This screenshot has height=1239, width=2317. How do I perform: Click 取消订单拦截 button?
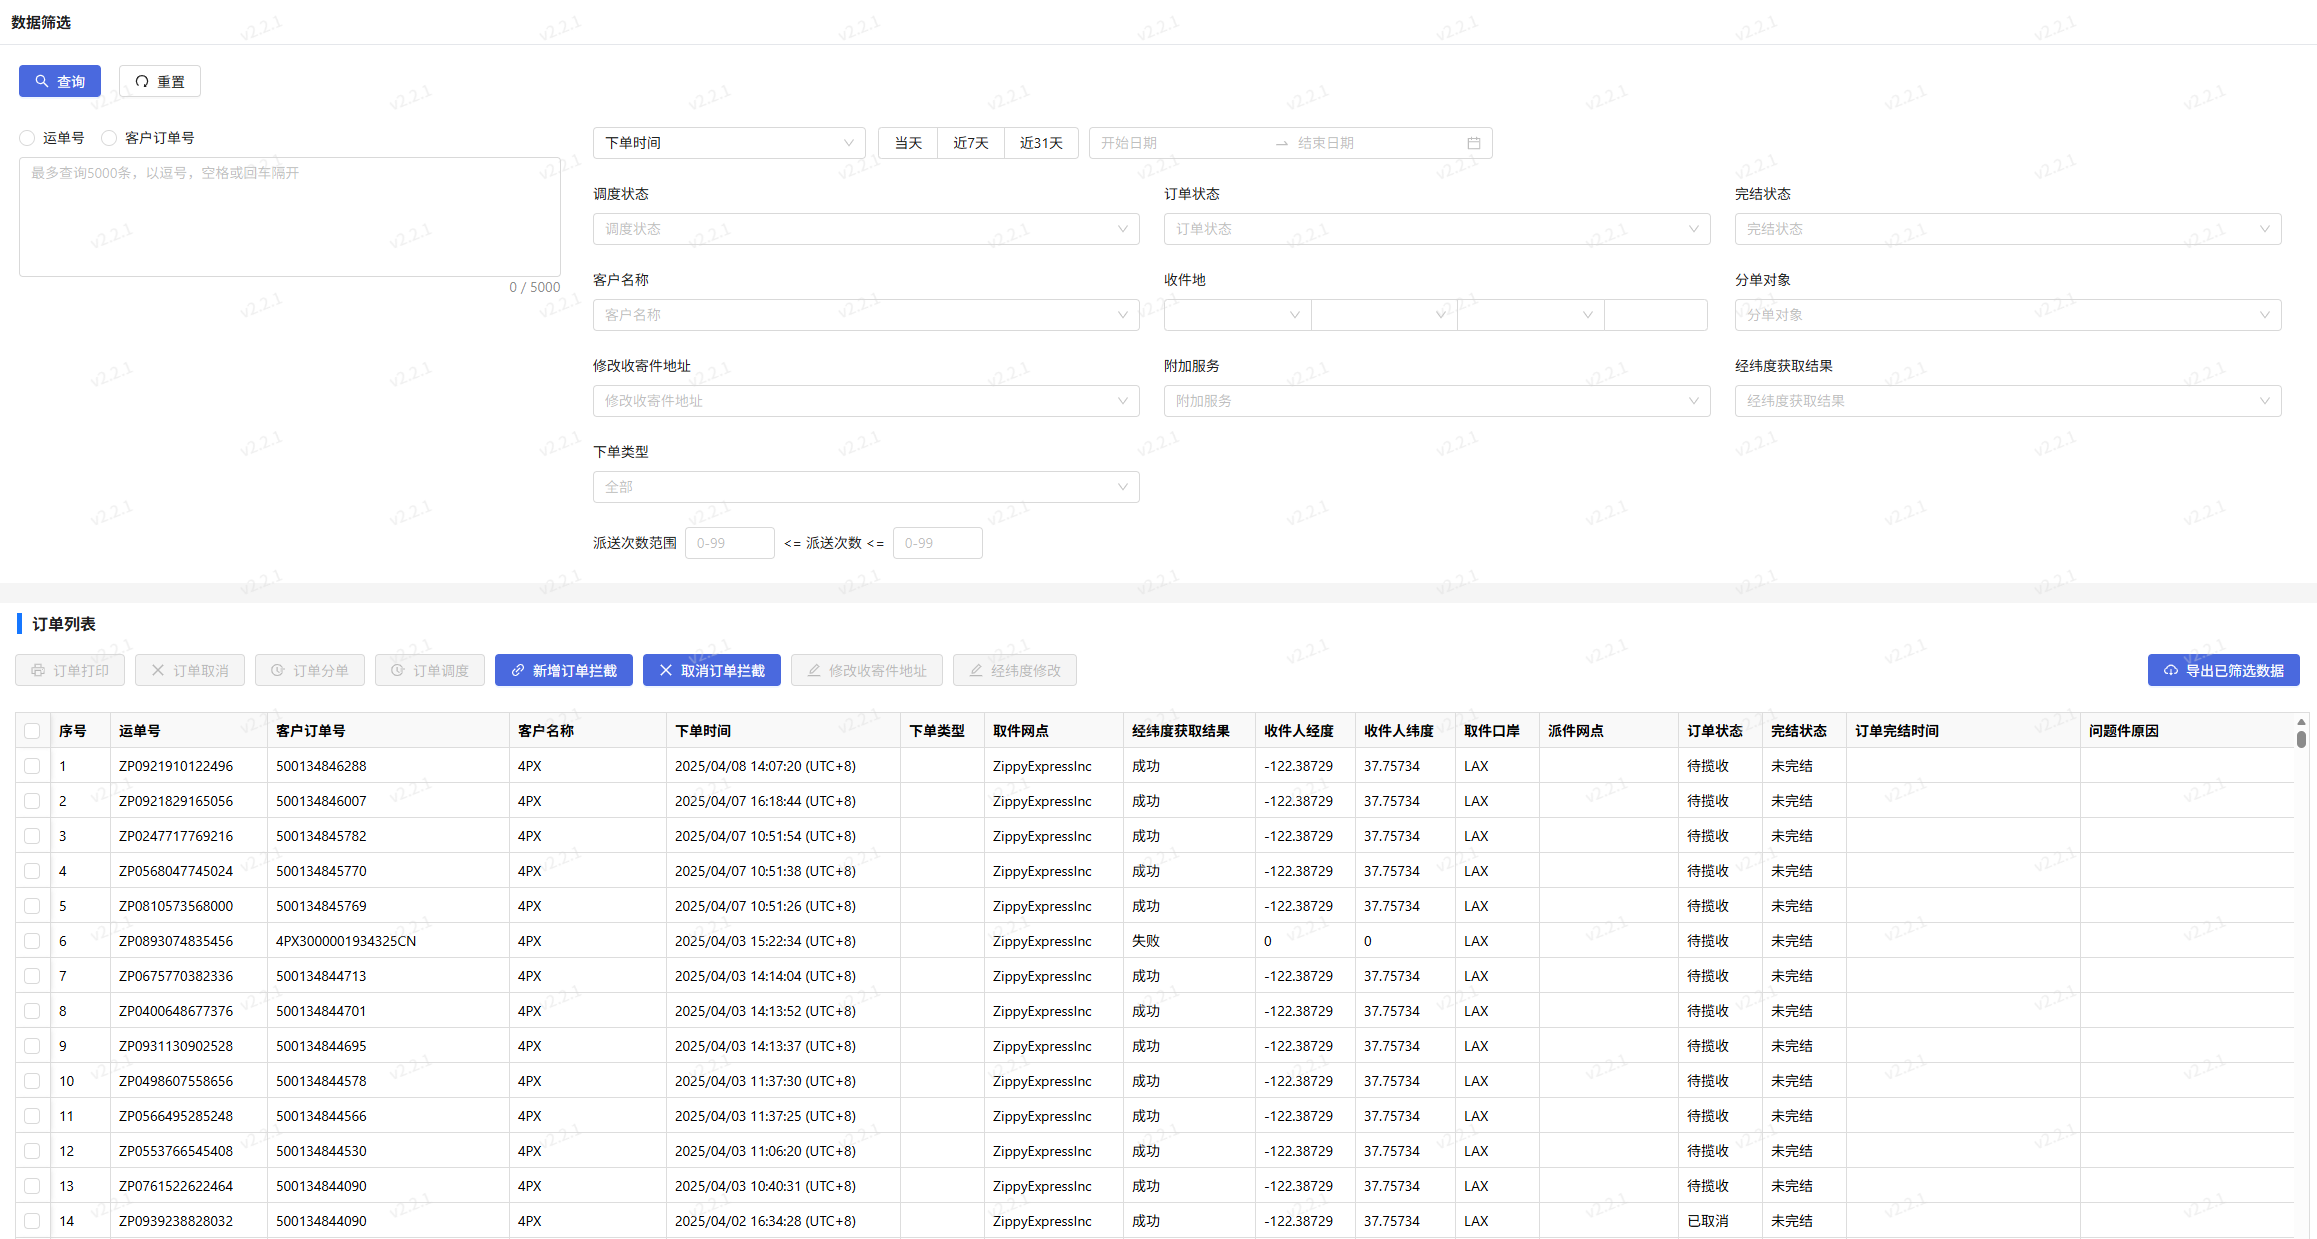pos(711,670)
